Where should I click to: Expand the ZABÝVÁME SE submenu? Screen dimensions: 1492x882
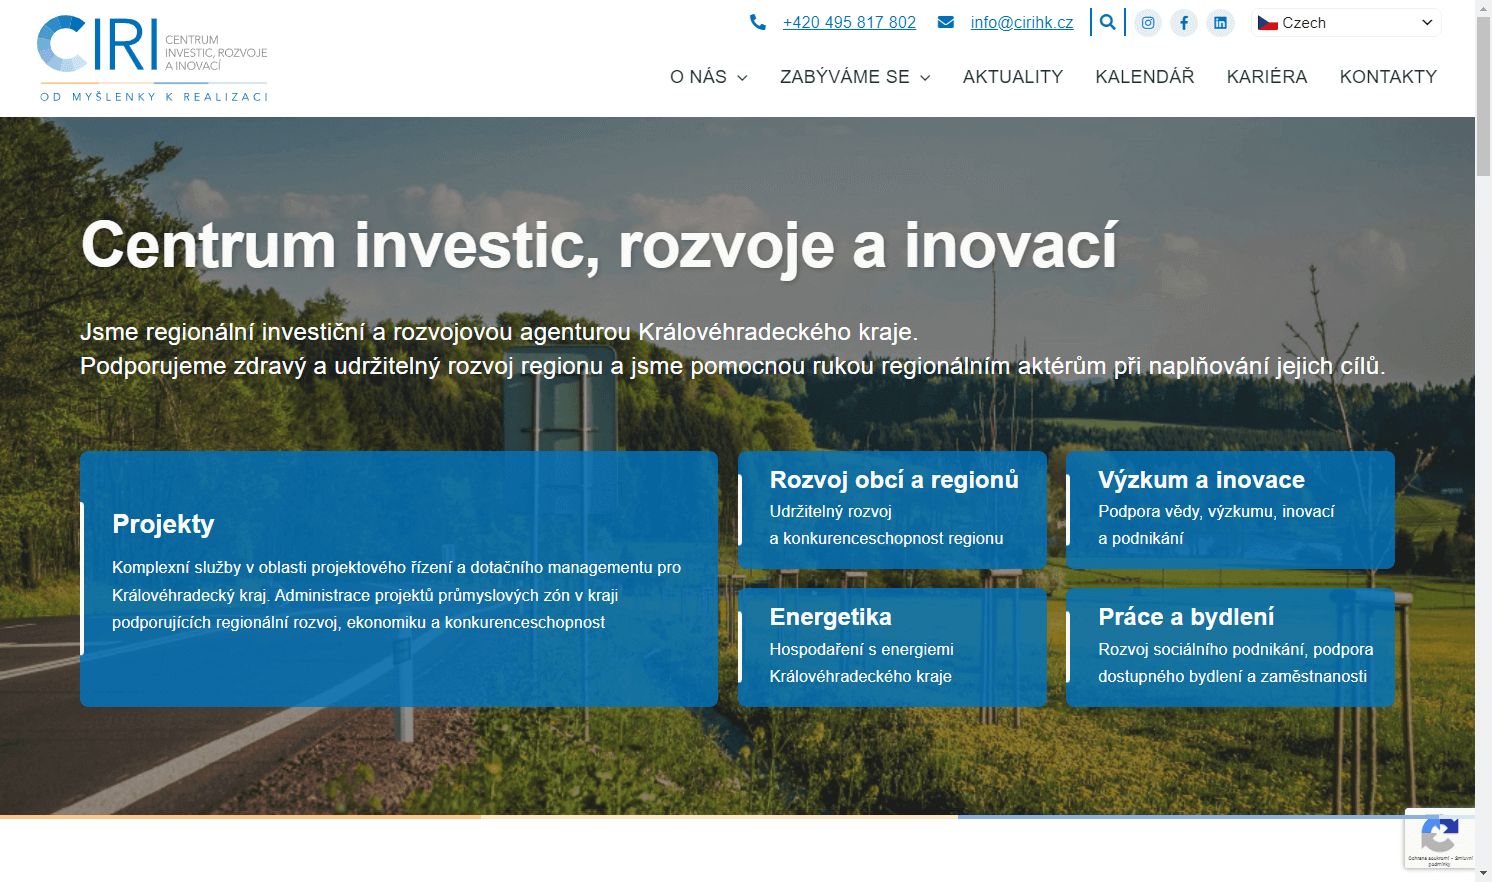[x=855, y=77]
